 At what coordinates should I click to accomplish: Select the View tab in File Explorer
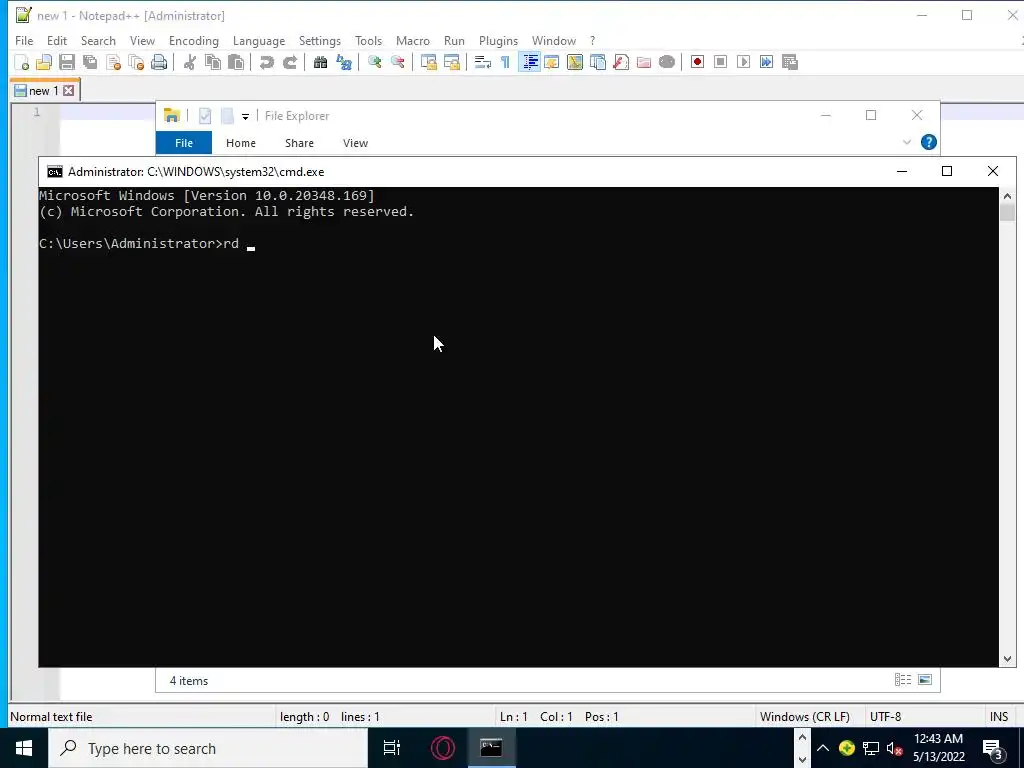(x=355, y=143)
